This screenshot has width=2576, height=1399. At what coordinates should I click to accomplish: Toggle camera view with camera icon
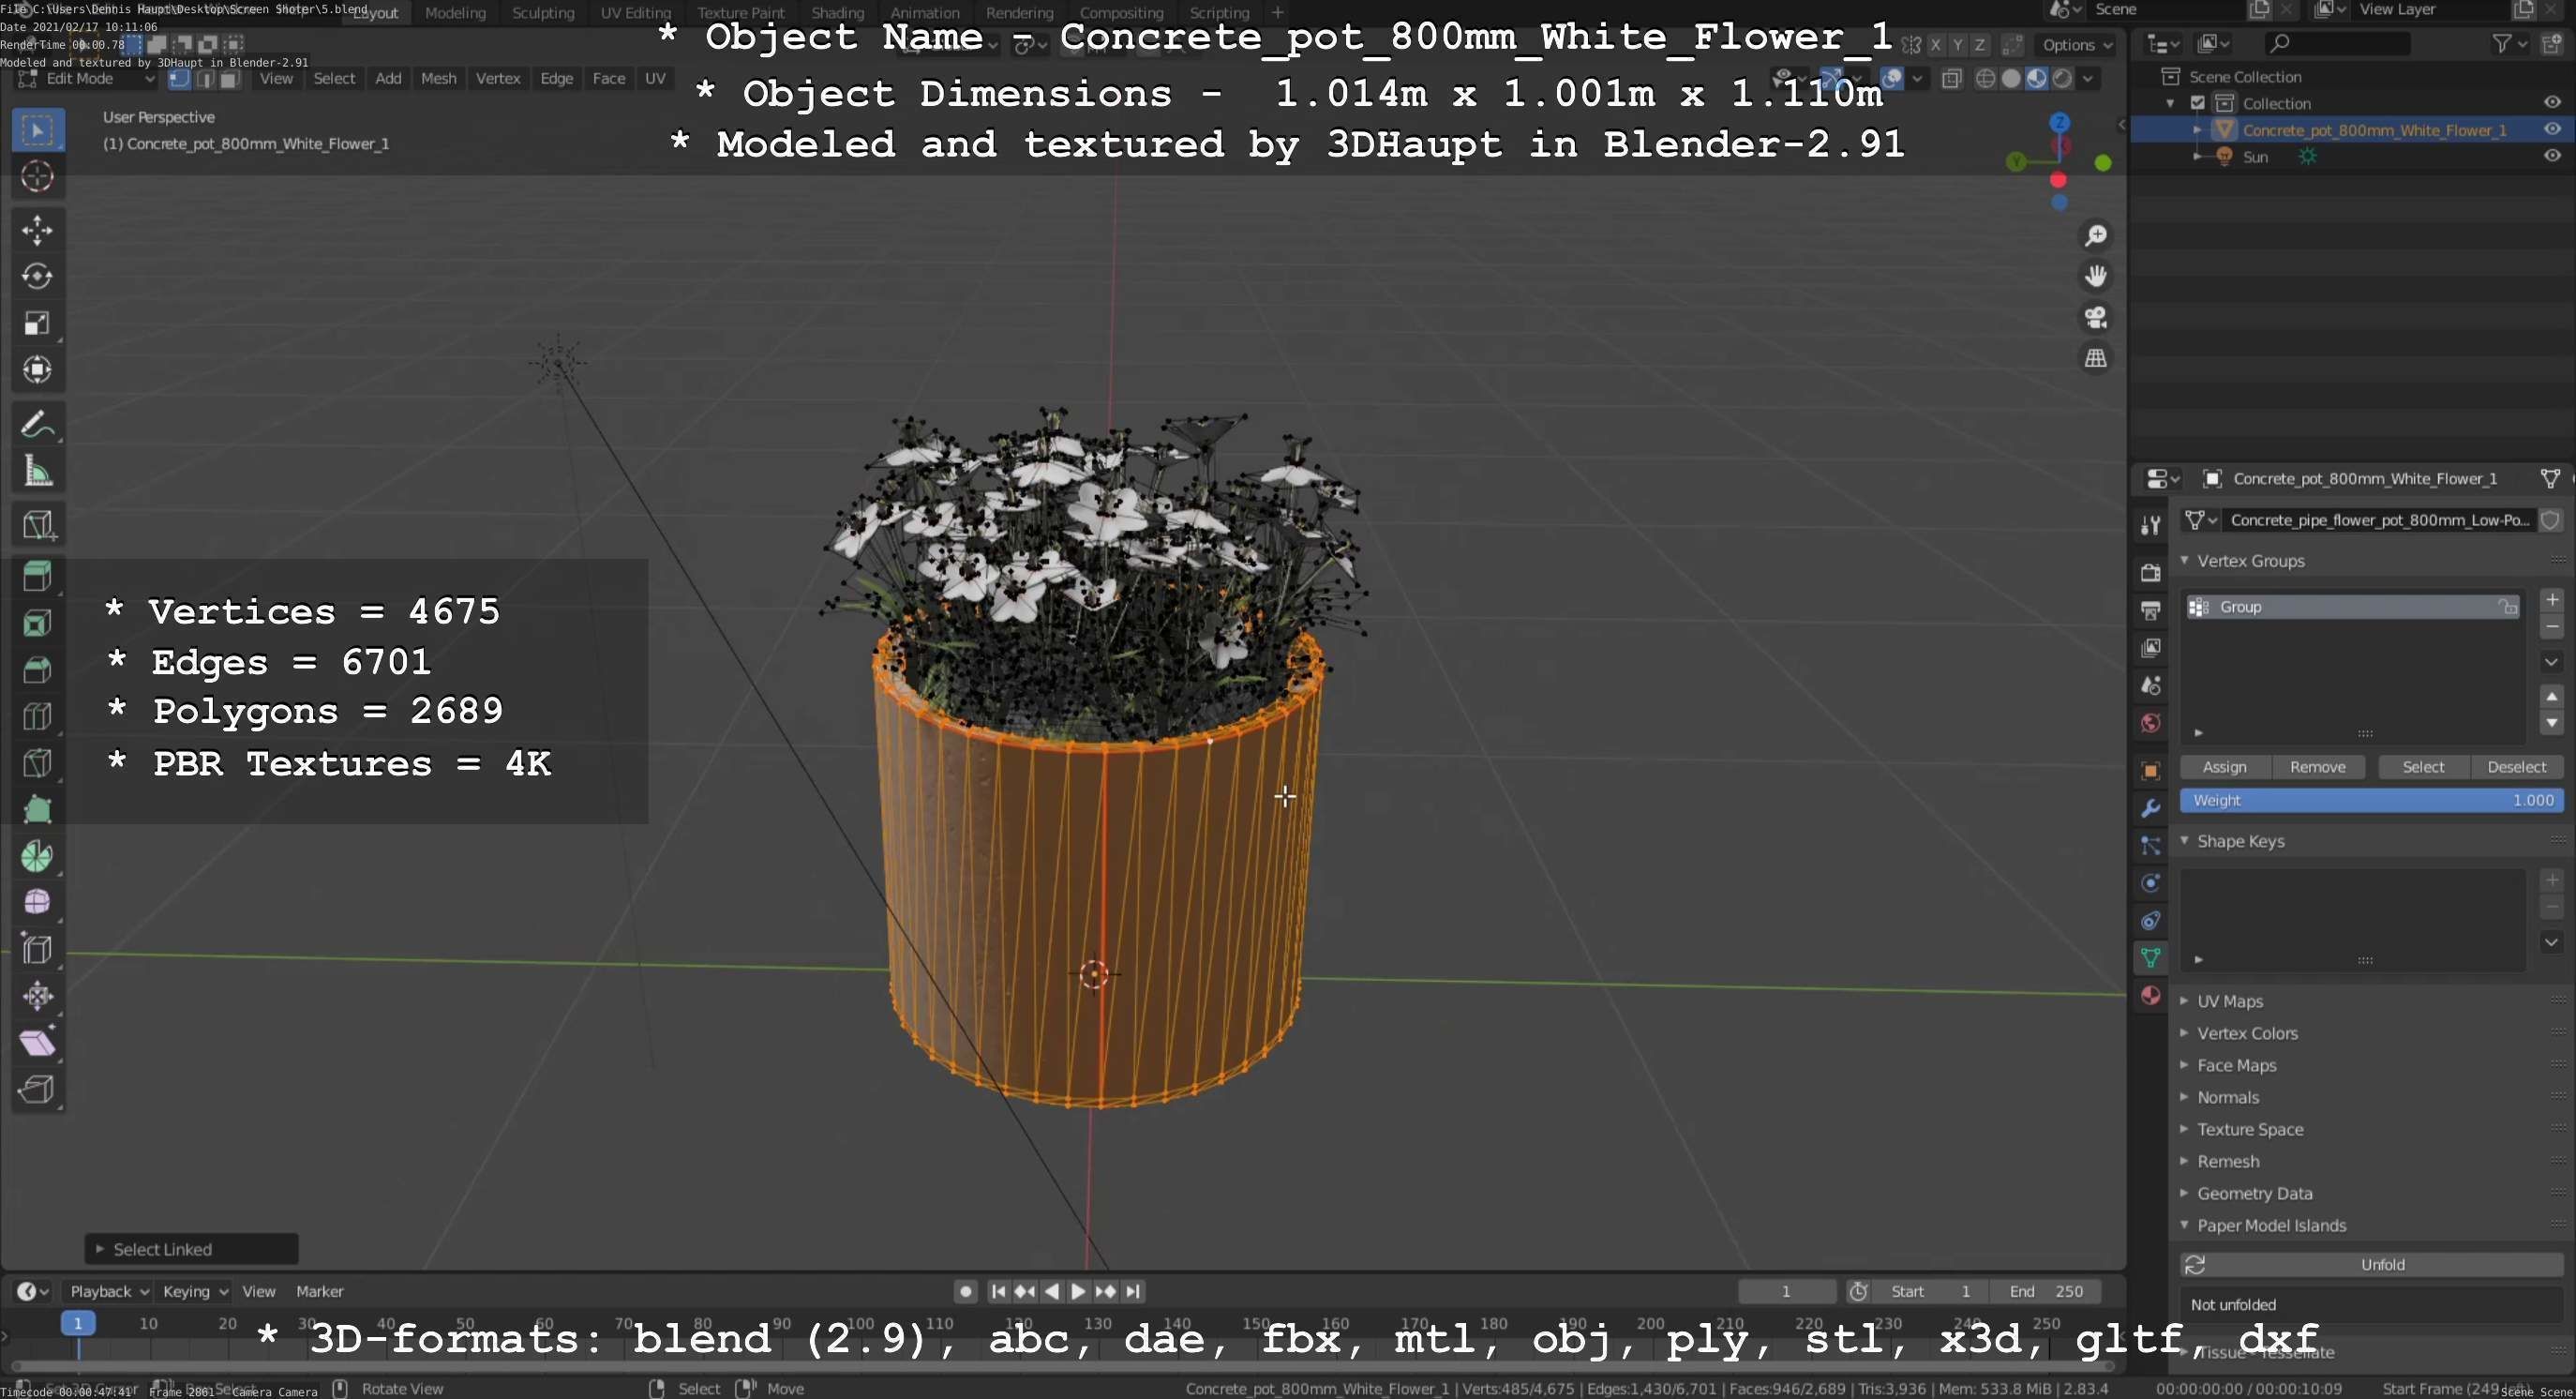click(x=2096, y=318)
